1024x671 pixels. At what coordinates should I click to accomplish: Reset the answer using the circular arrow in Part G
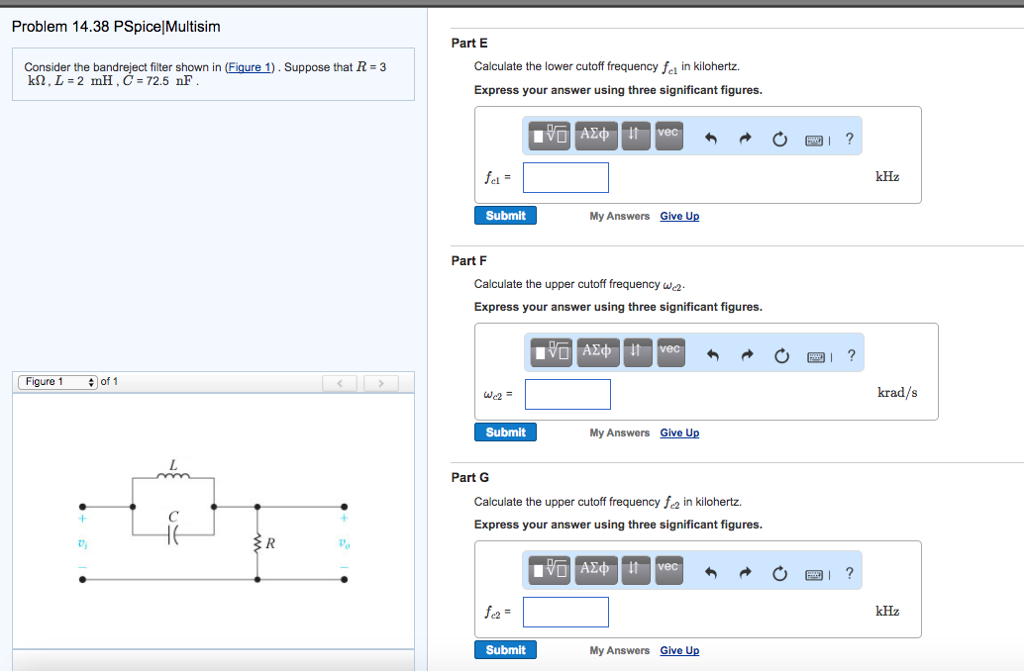click(x=780, y=573)
